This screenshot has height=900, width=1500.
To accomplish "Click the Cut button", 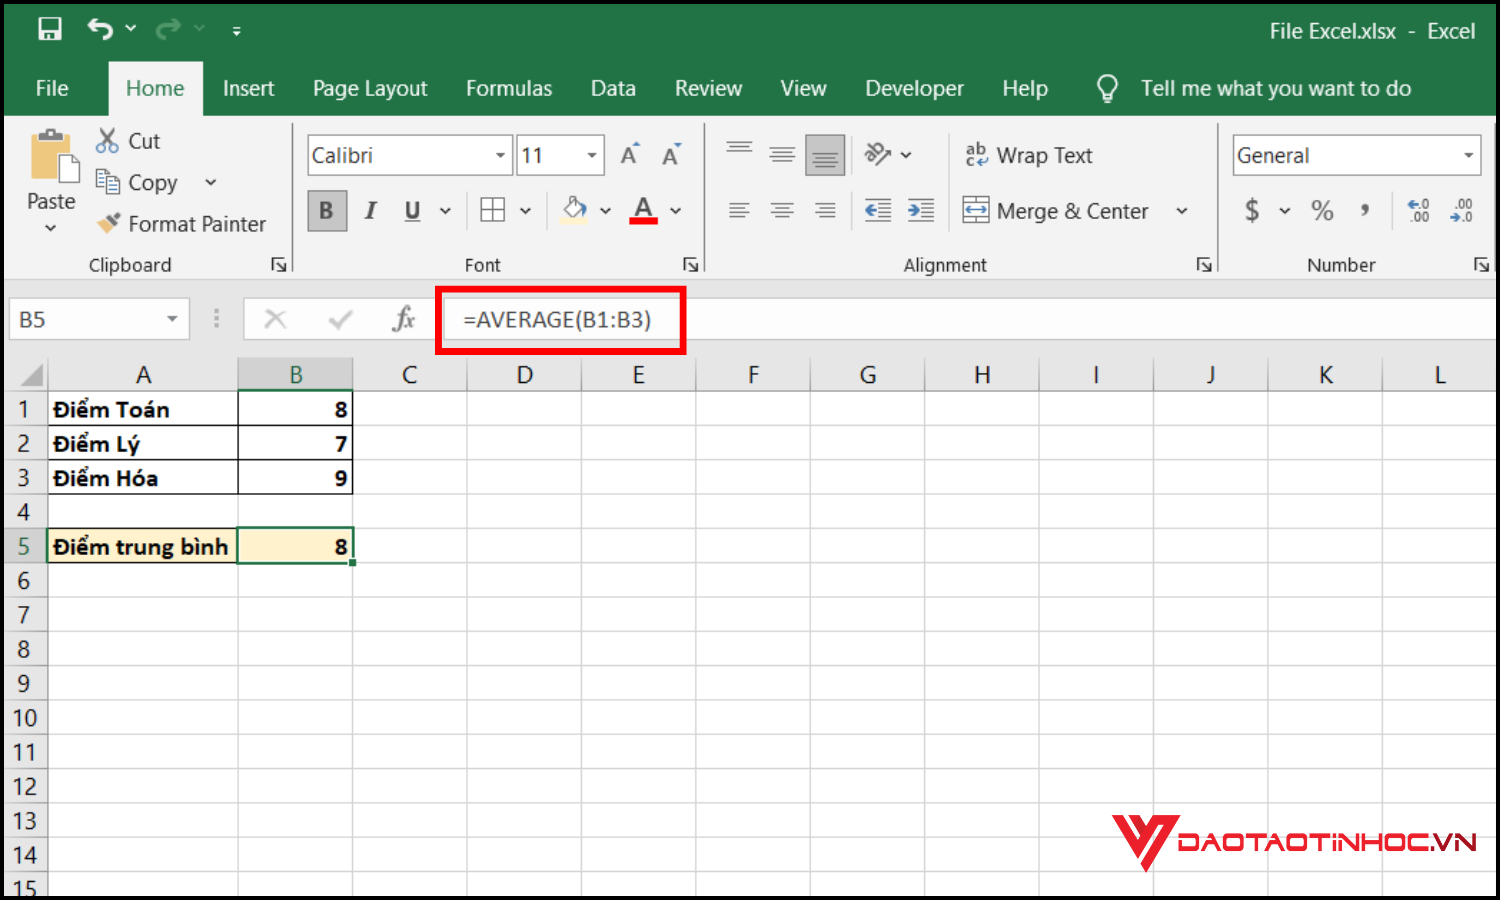I will click(x=128, y=141).
